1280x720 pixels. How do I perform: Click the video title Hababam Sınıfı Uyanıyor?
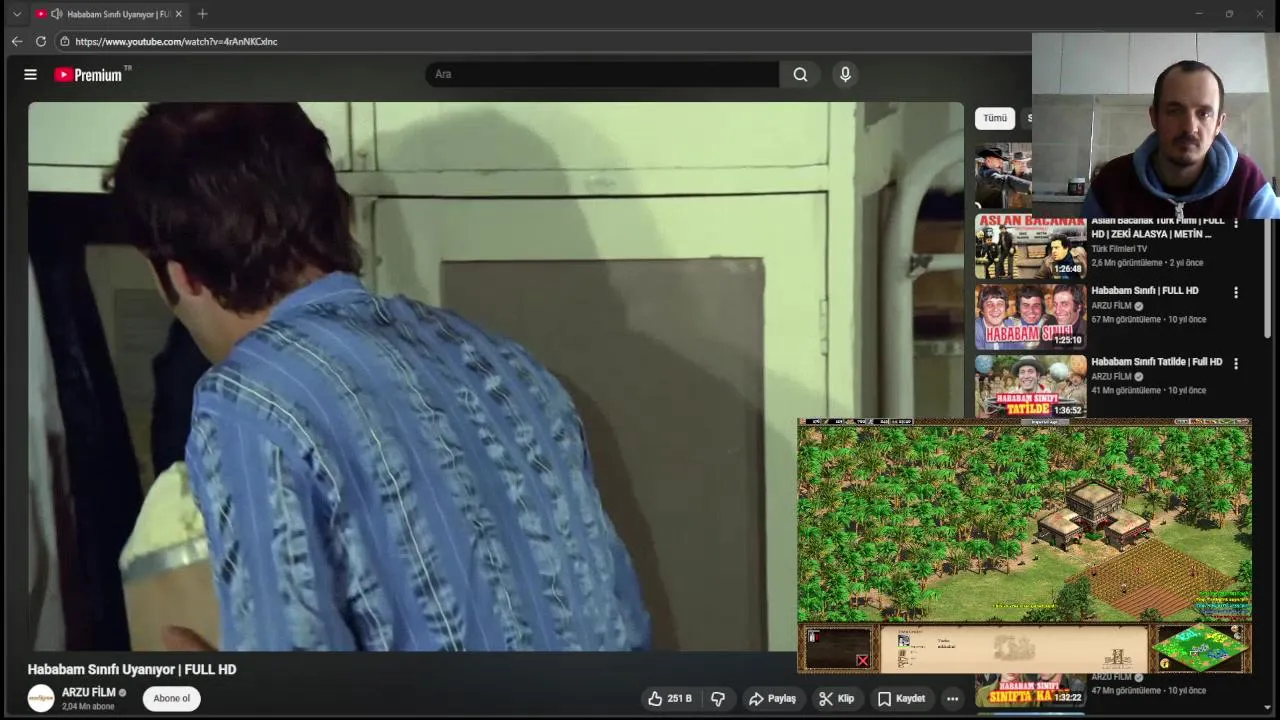pos(132,669)
